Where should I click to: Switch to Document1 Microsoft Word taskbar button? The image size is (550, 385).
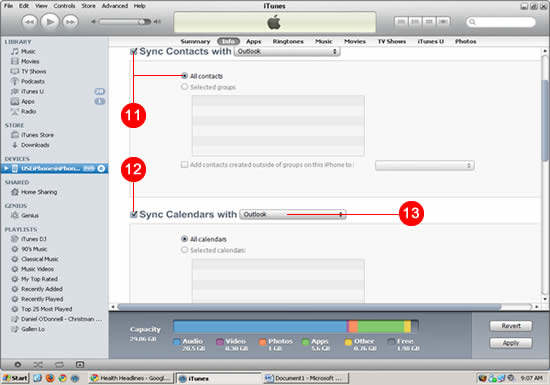[x=306, y=378]
